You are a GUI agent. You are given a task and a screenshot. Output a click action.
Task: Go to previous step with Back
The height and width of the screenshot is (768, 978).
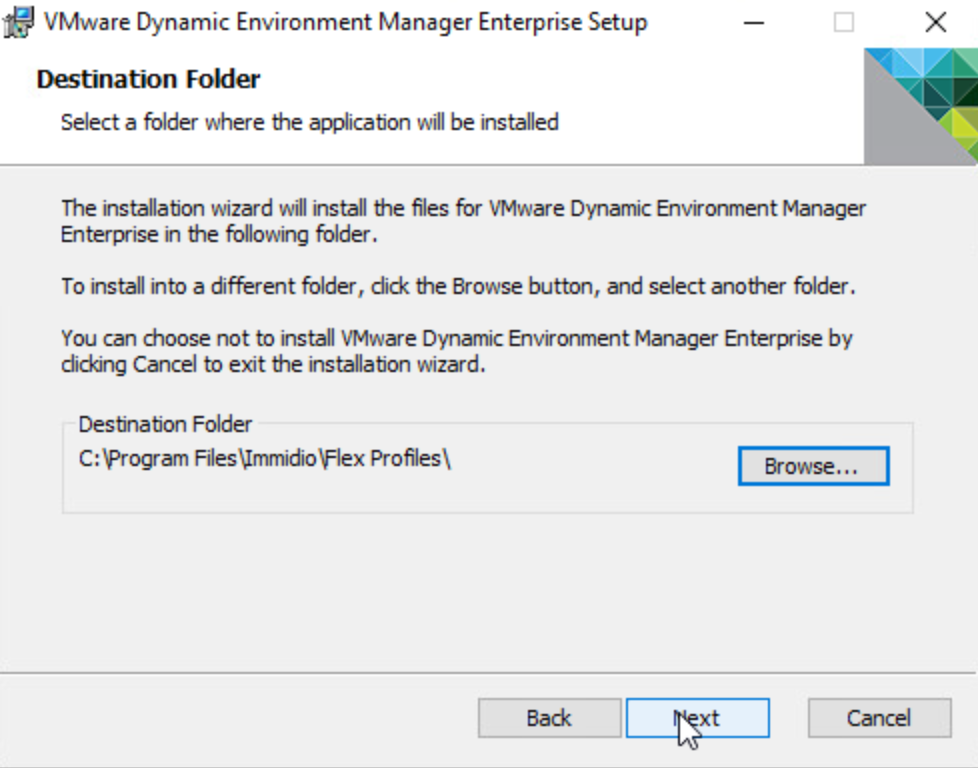click(549, 718)
